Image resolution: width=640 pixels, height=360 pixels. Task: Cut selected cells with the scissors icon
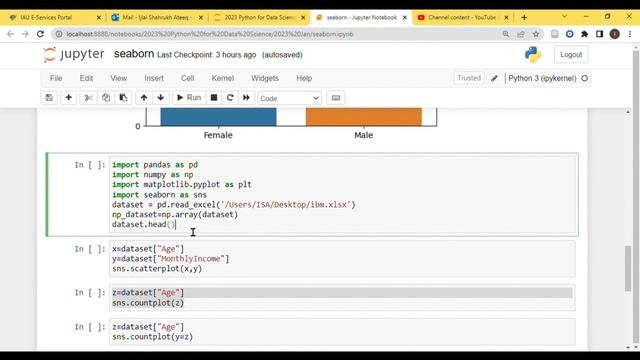tap(89, 98)
